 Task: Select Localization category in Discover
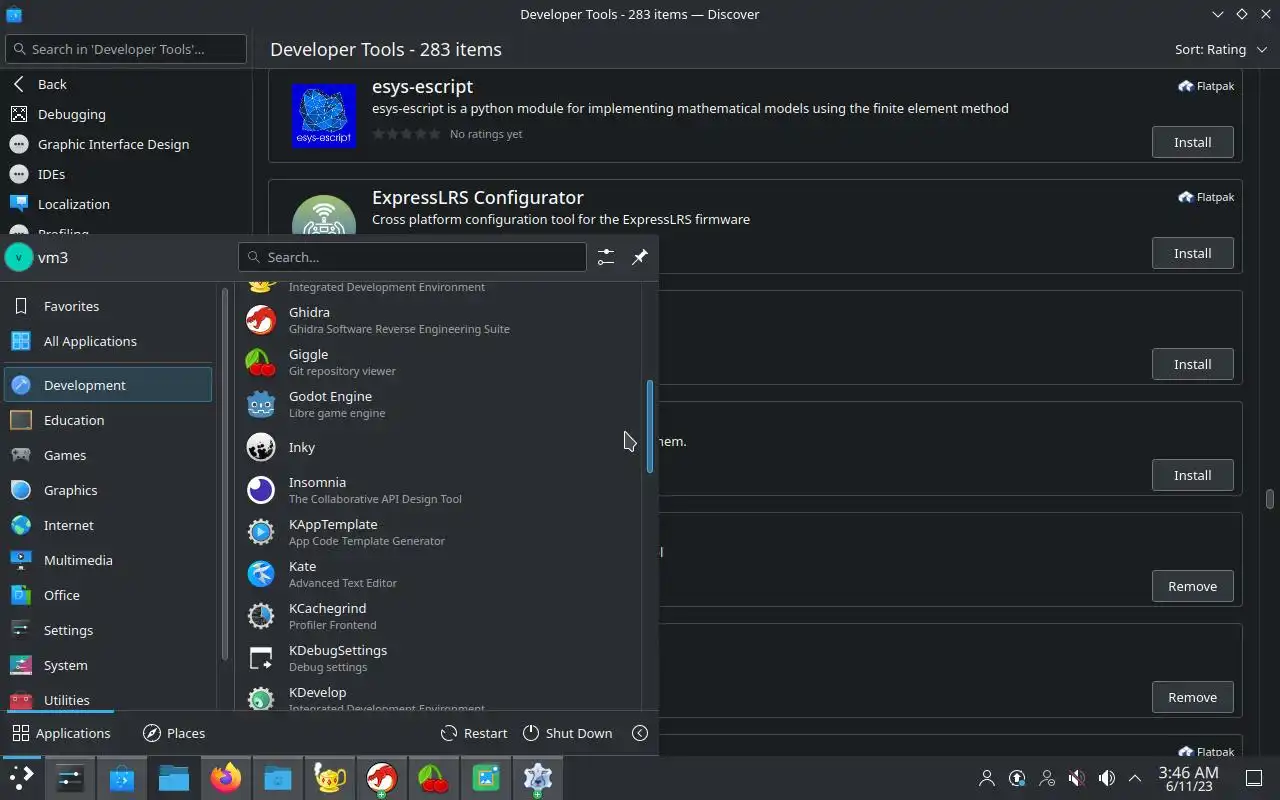coord(127,204)
